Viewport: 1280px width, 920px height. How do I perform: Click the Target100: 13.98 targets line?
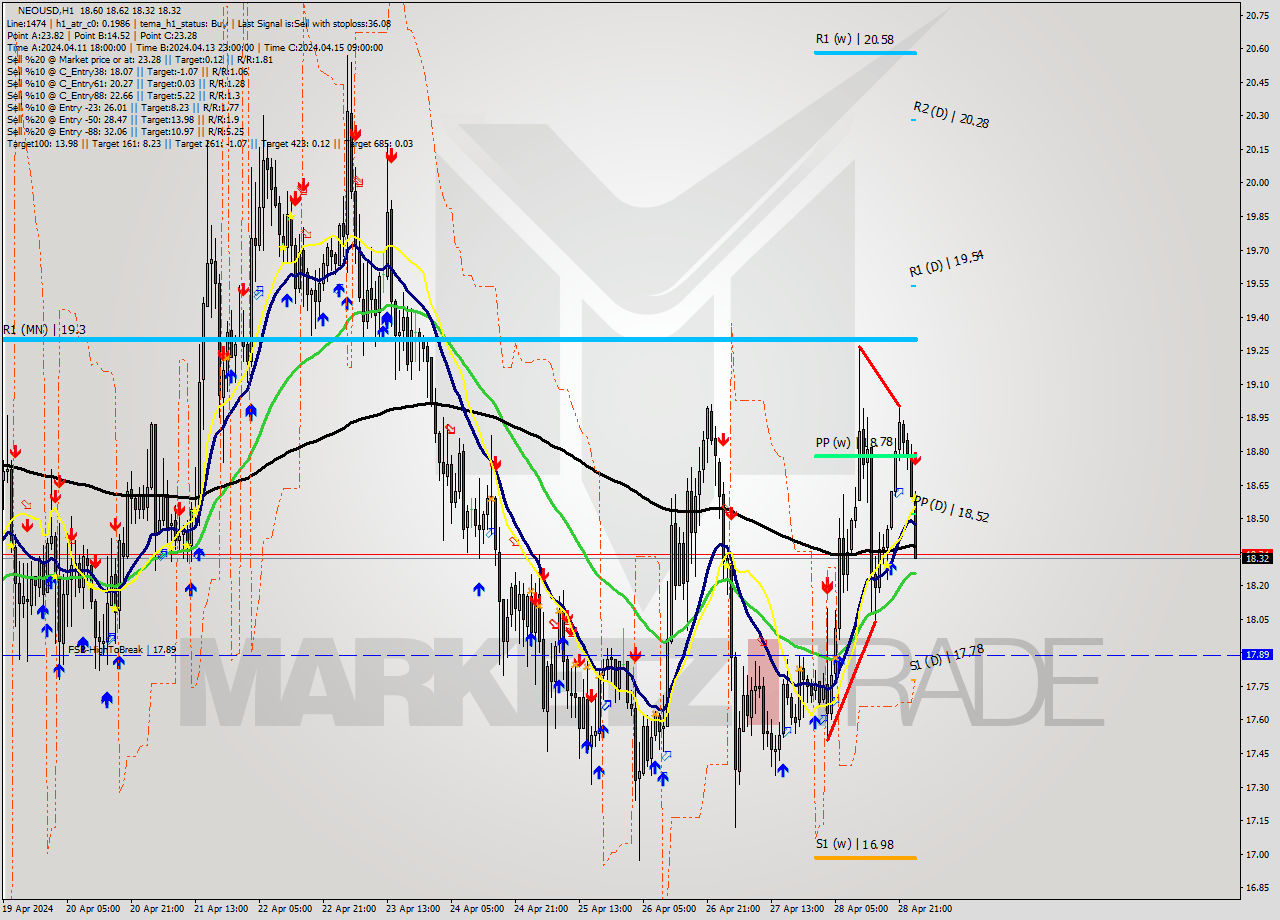209,143
